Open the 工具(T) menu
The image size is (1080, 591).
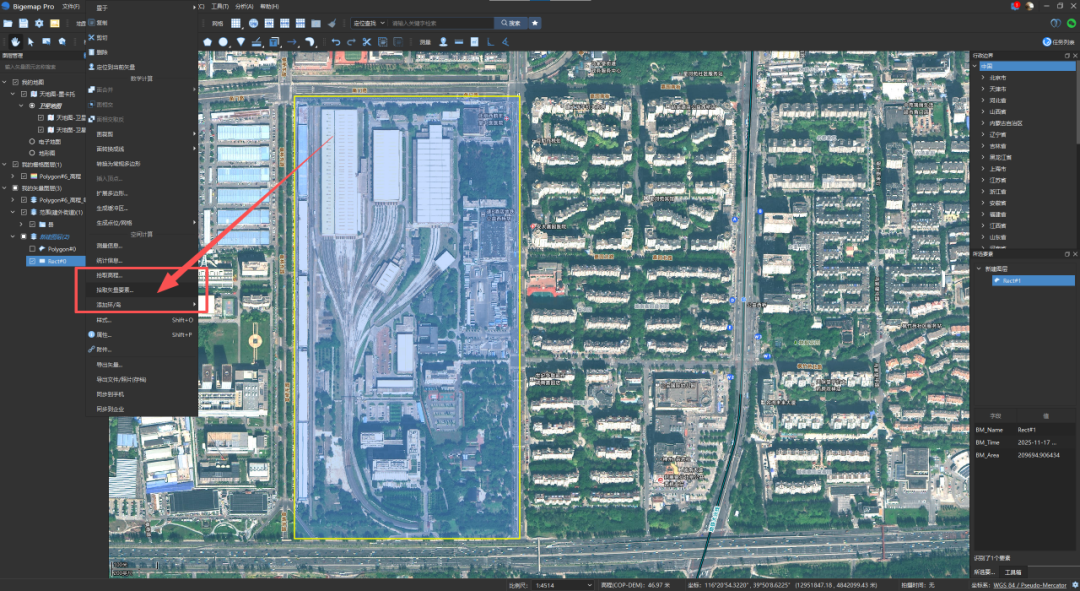220,6
